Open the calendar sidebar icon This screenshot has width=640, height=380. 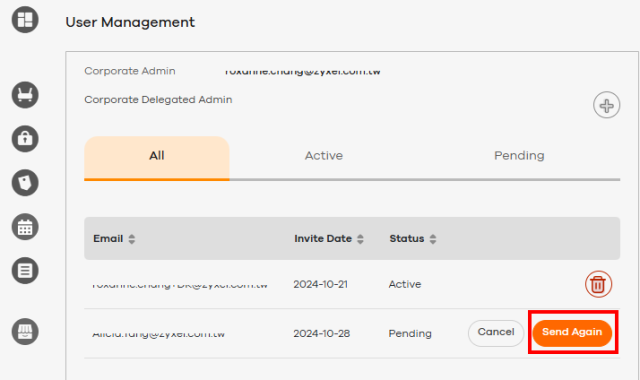25,227
